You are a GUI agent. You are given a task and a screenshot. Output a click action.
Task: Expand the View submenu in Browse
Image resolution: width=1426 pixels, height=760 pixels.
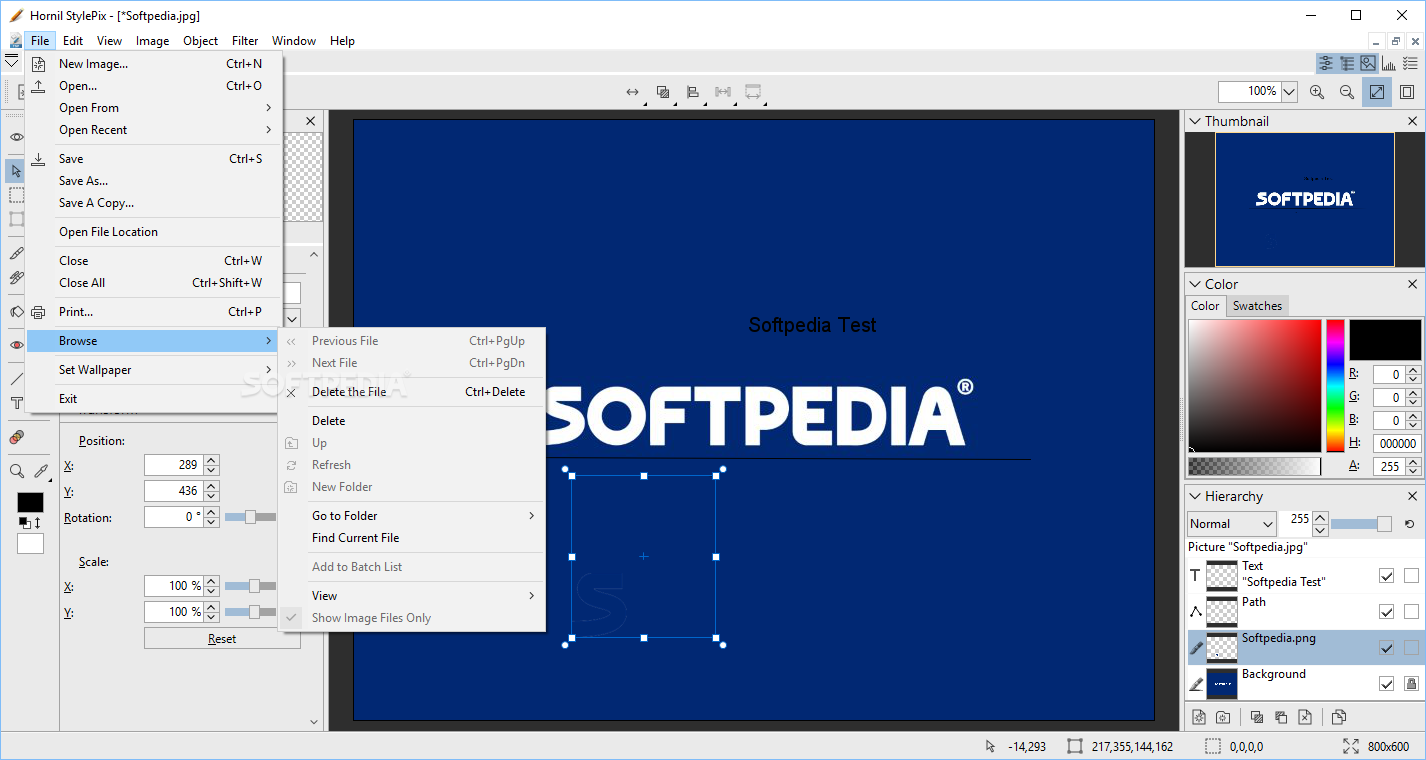[x=412, y=596]
